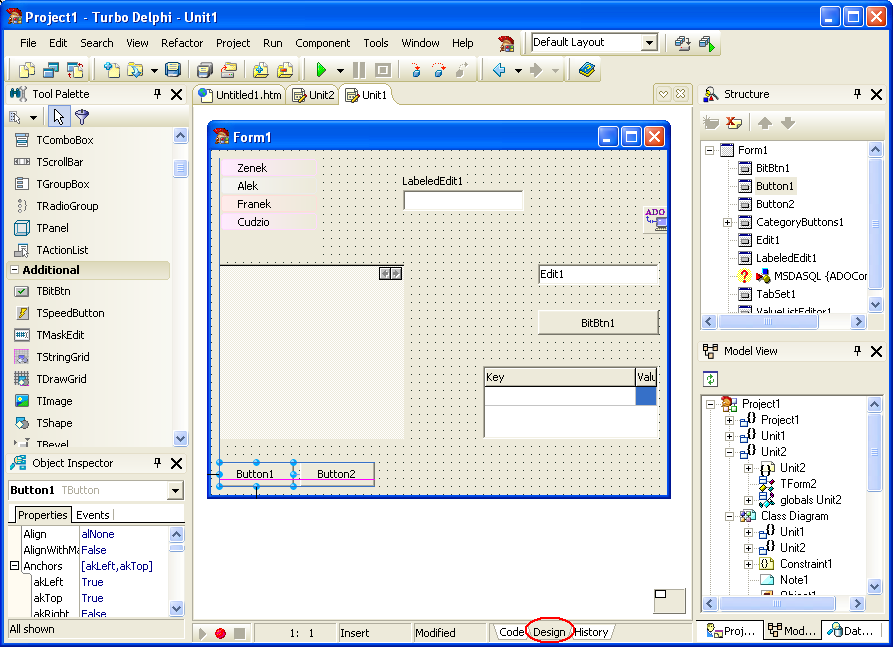Image resolution: width=893 pixels, height=647 pixels.
Task: Open the Tools menu
Action: (376, 43)
